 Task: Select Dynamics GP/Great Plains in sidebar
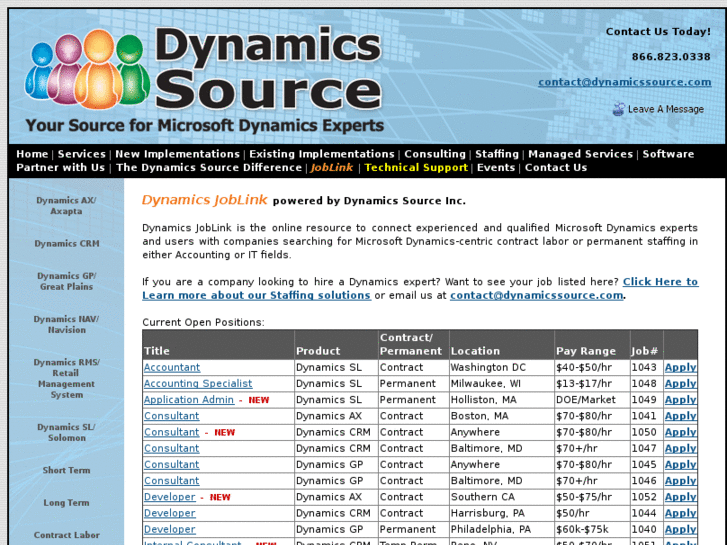[66, 281]
